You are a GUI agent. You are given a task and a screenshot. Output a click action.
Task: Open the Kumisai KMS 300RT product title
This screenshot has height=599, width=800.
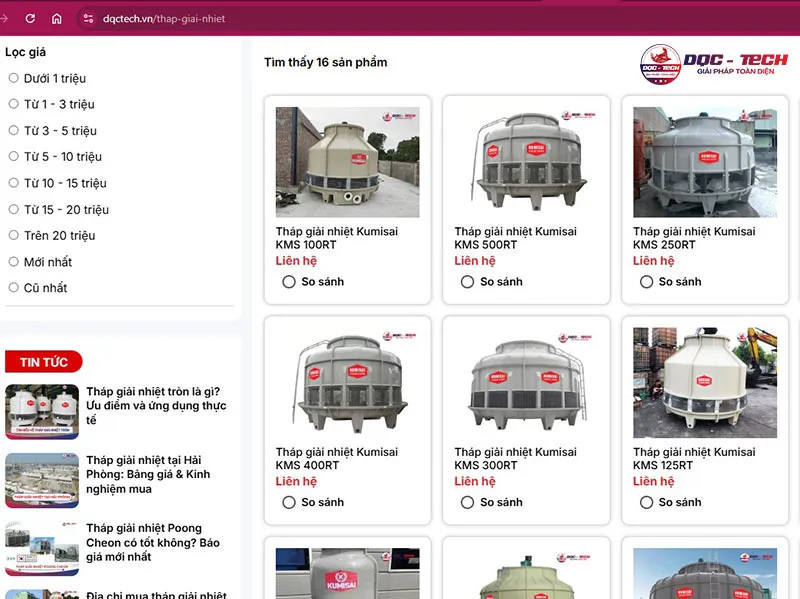click(x=515, y=458)
